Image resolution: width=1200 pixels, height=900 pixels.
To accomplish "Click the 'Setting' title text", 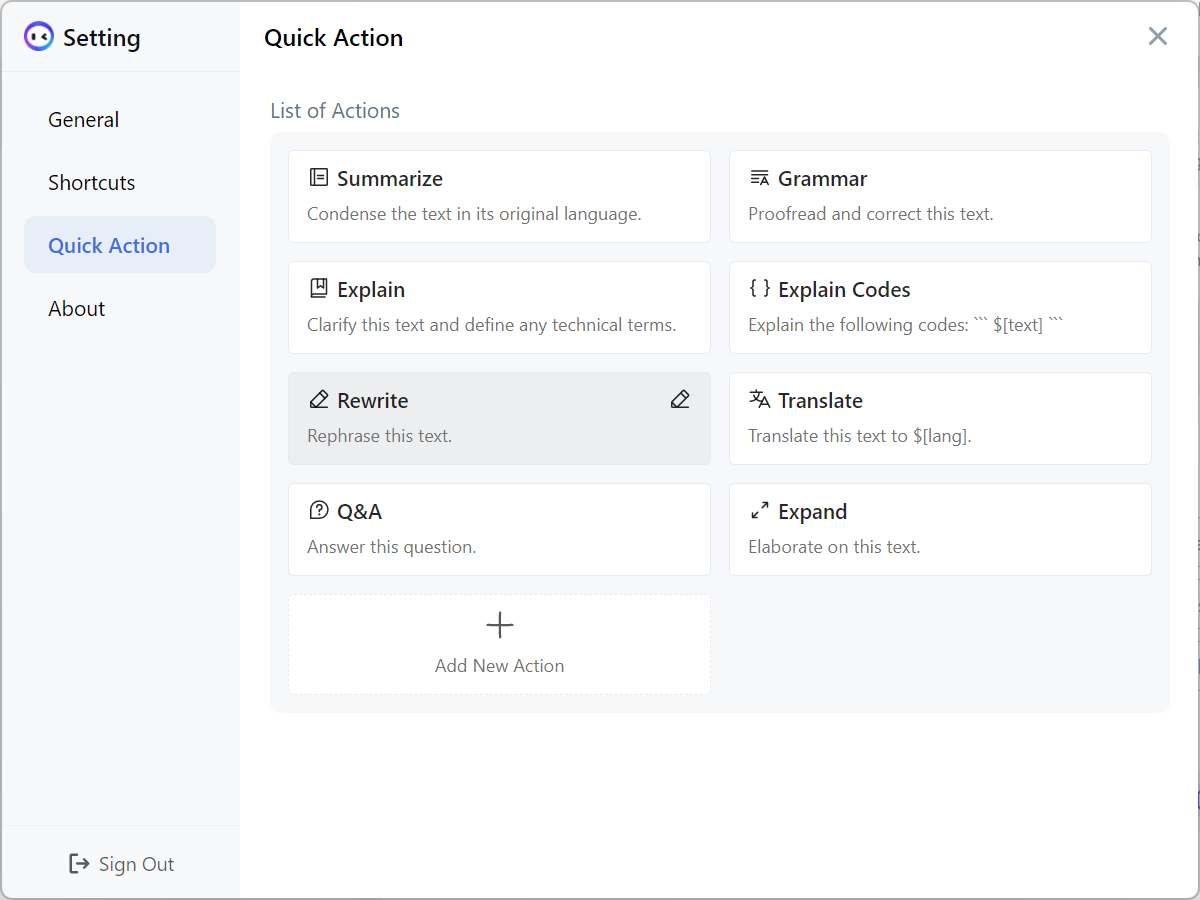I will pyautogui.click(x=102, y=38).
